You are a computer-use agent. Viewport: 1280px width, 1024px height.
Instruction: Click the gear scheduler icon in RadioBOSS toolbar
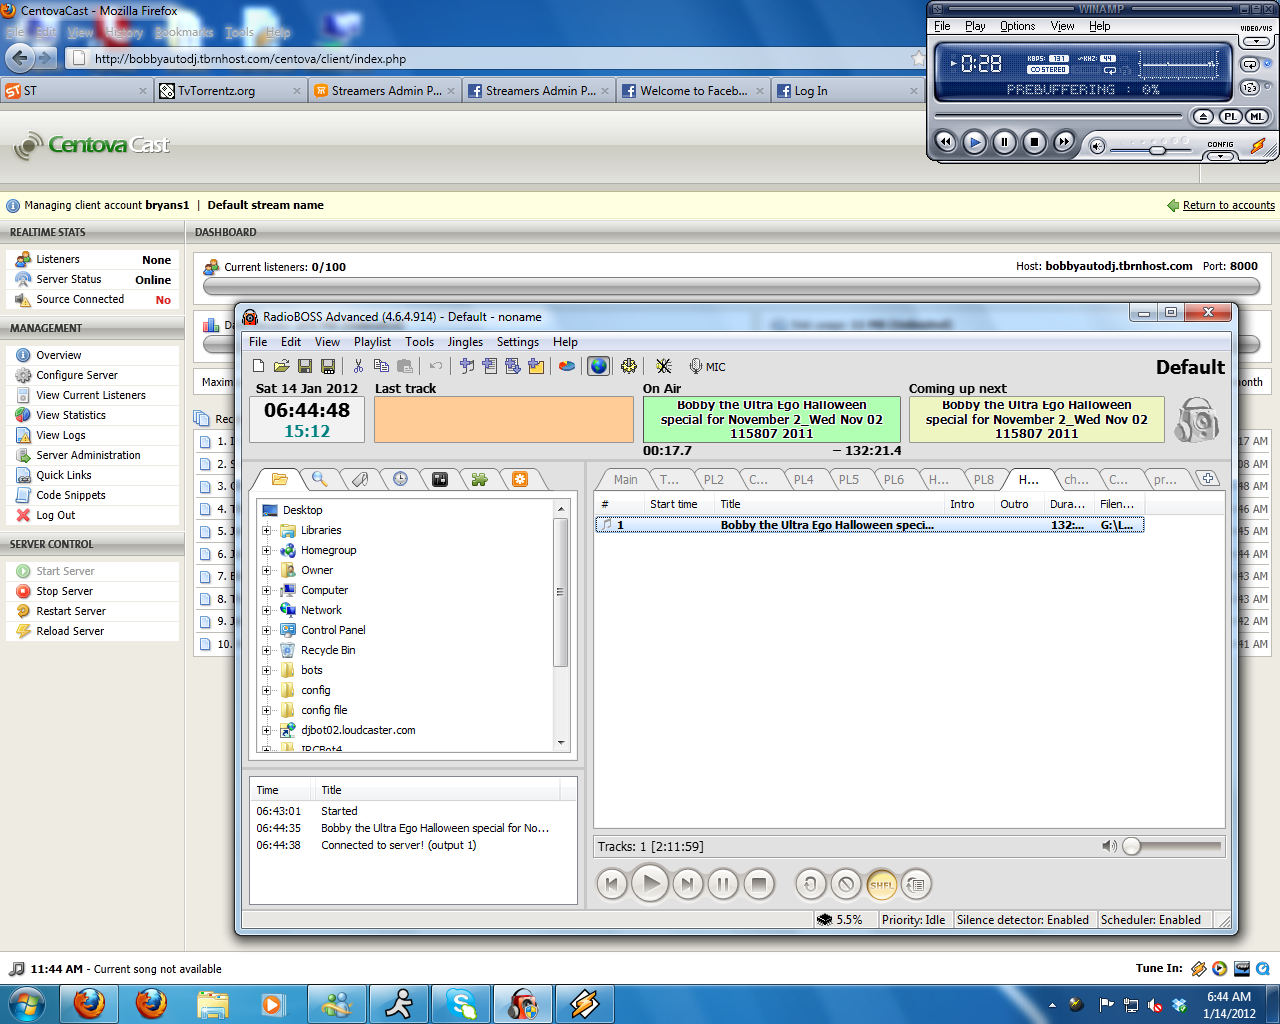pyautogui.click(x=629, y=366)
